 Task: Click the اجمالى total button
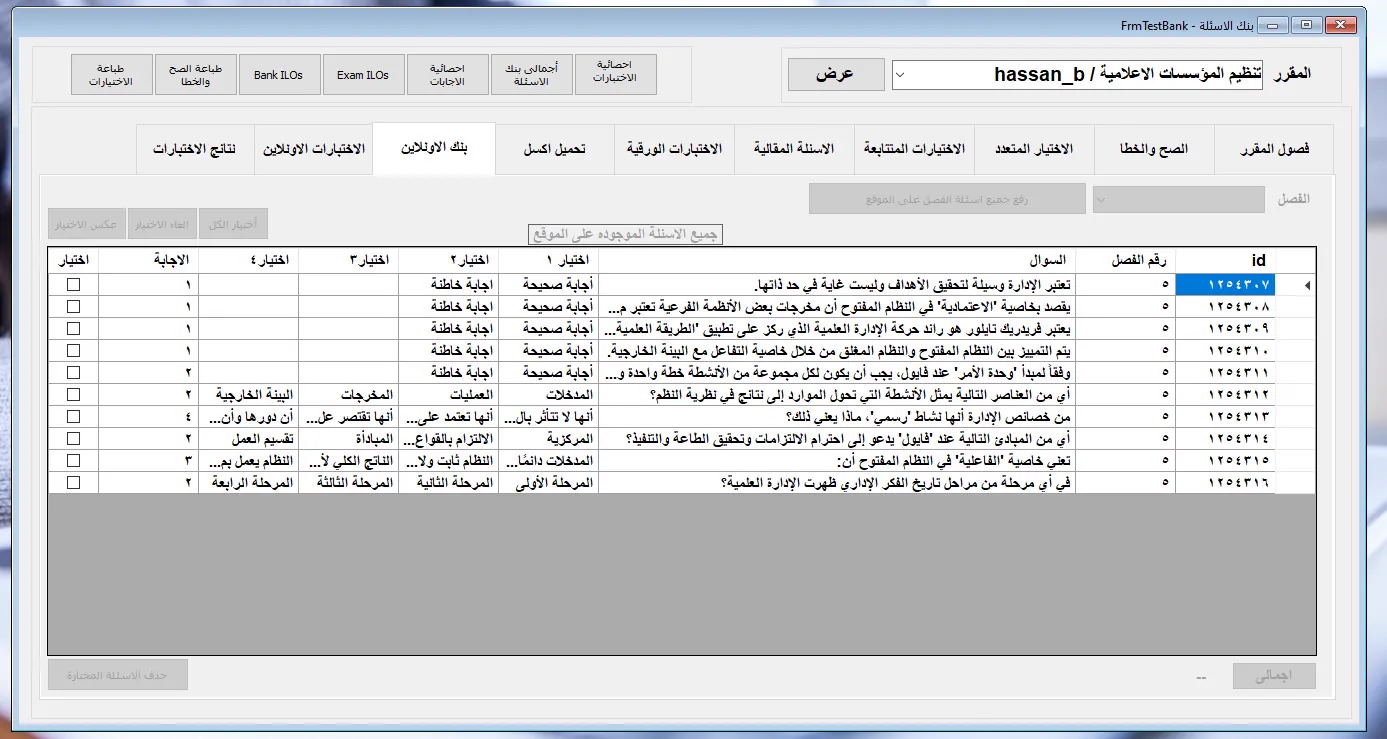pyautogui.click(x=1274, y=675)
